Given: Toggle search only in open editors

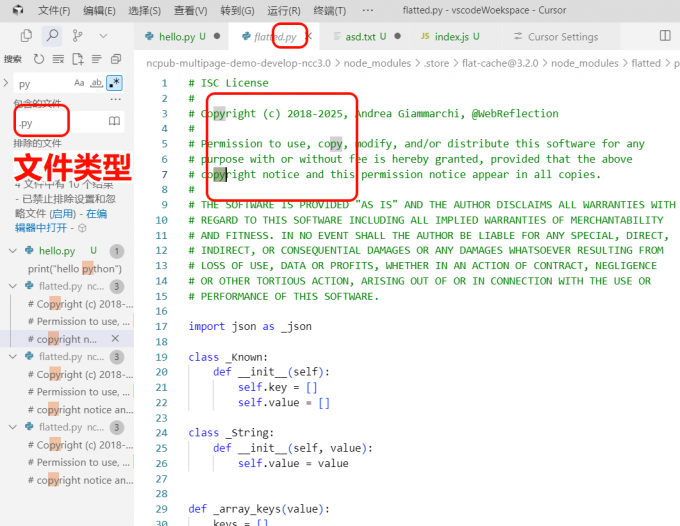Looking at the screenshot, I should [115, 122].
